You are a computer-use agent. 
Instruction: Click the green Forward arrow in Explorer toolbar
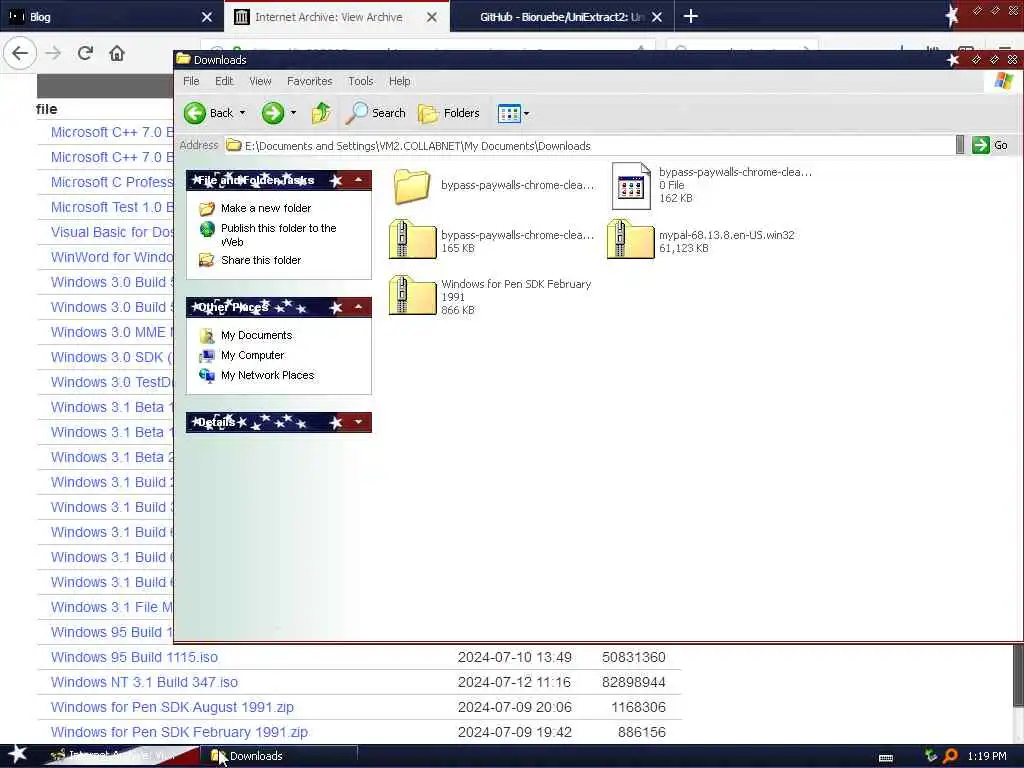(x=273, y=113)
